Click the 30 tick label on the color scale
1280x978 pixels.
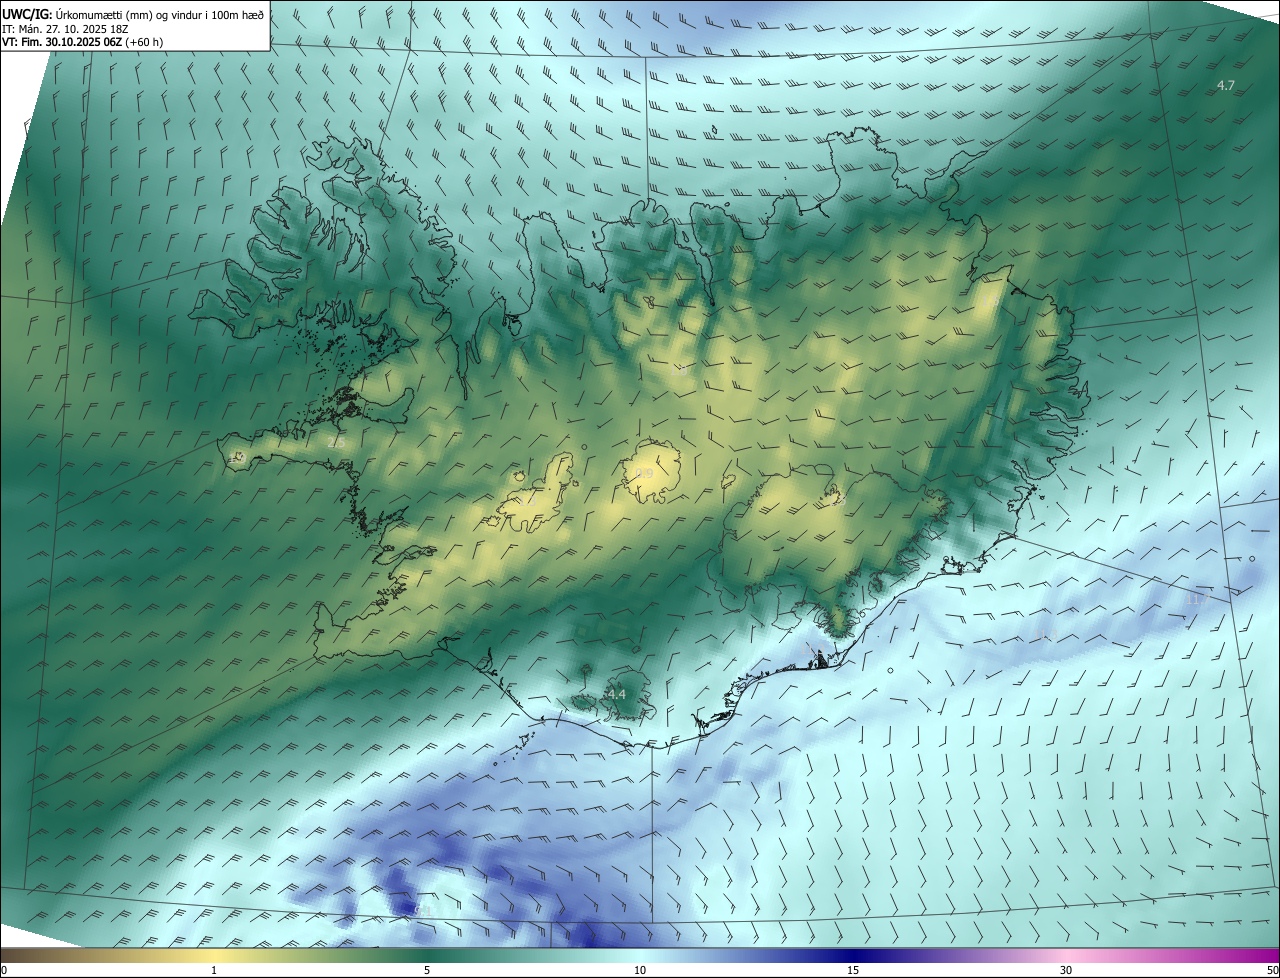click(1066, 970)
